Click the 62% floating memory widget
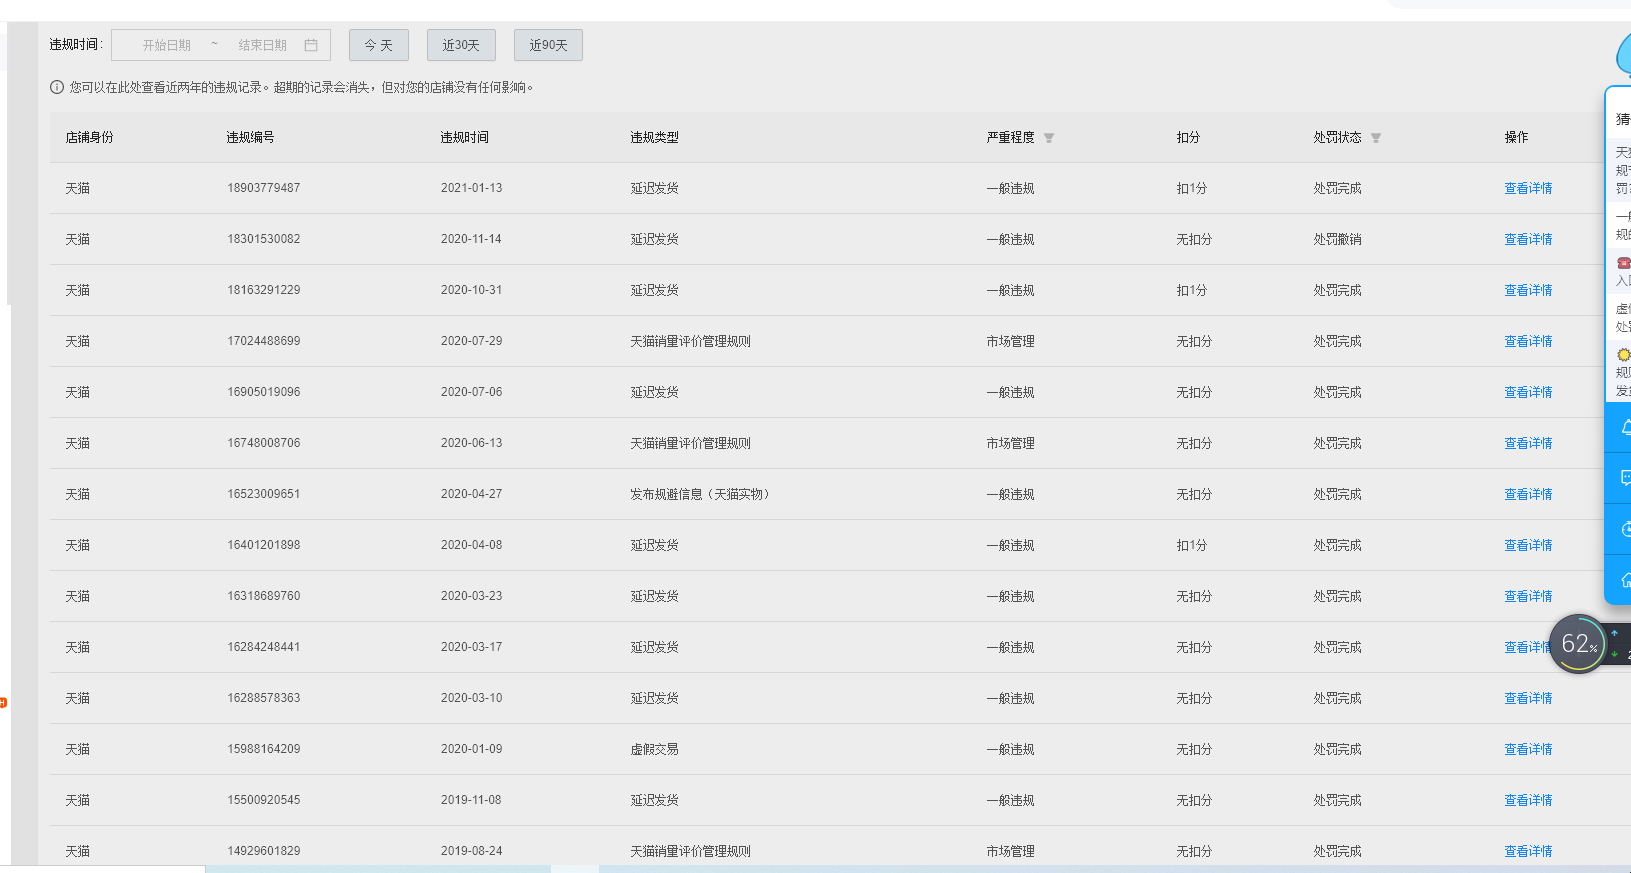The height and width of the screenshot is (873, 1631). (x=1578, y=644)
